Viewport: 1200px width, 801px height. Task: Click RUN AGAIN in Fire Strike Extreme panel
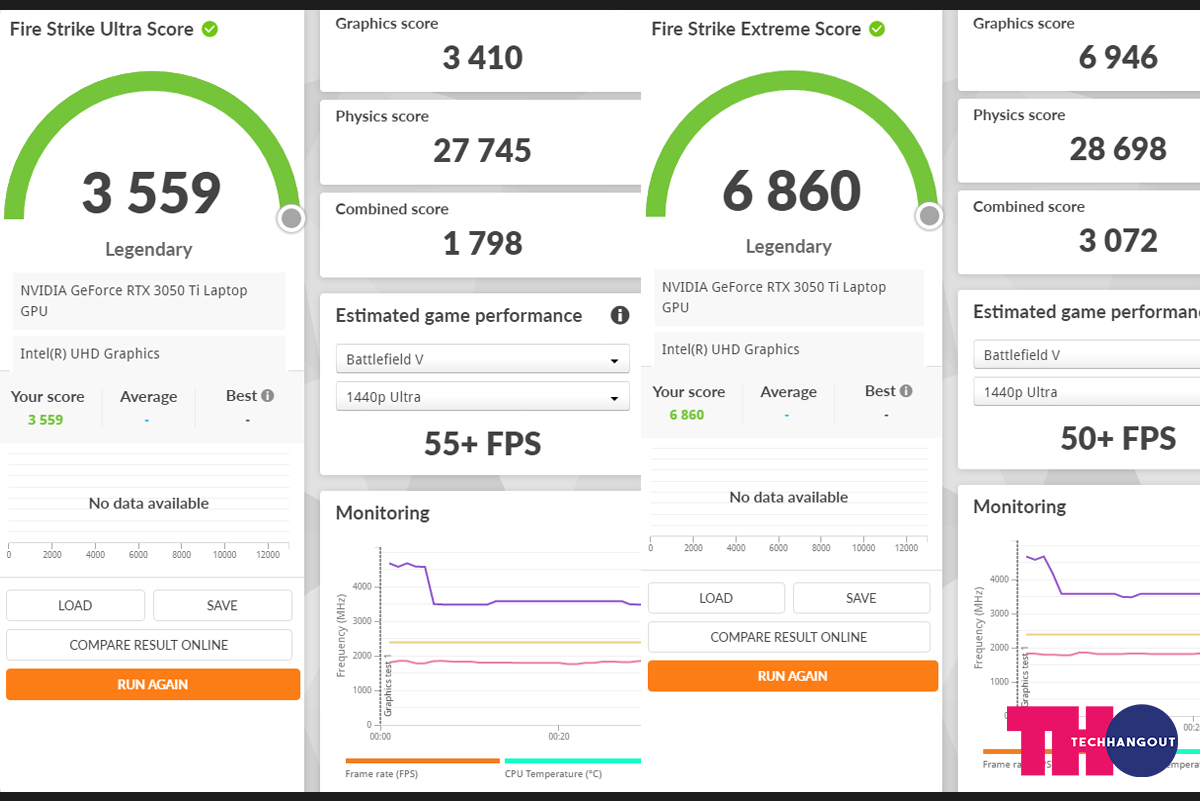[x=793, y=676]
